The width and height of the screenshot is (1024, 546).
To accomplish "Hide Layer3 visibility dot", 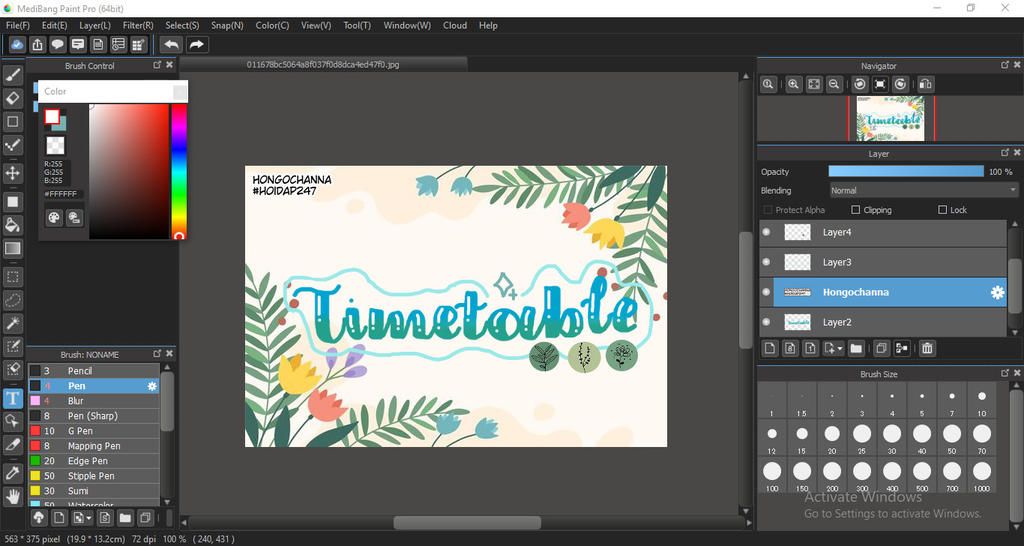I will (x=767, y=262).
